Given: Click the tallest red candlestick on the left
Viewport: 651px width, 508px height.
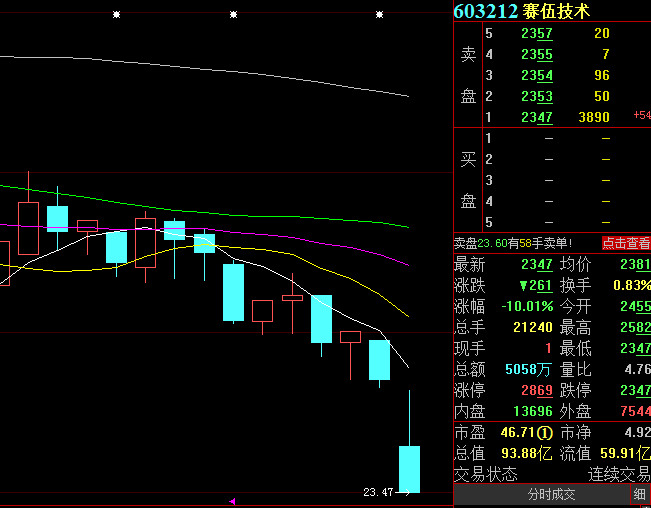Looking at the screenshot, I should point(28,215).
